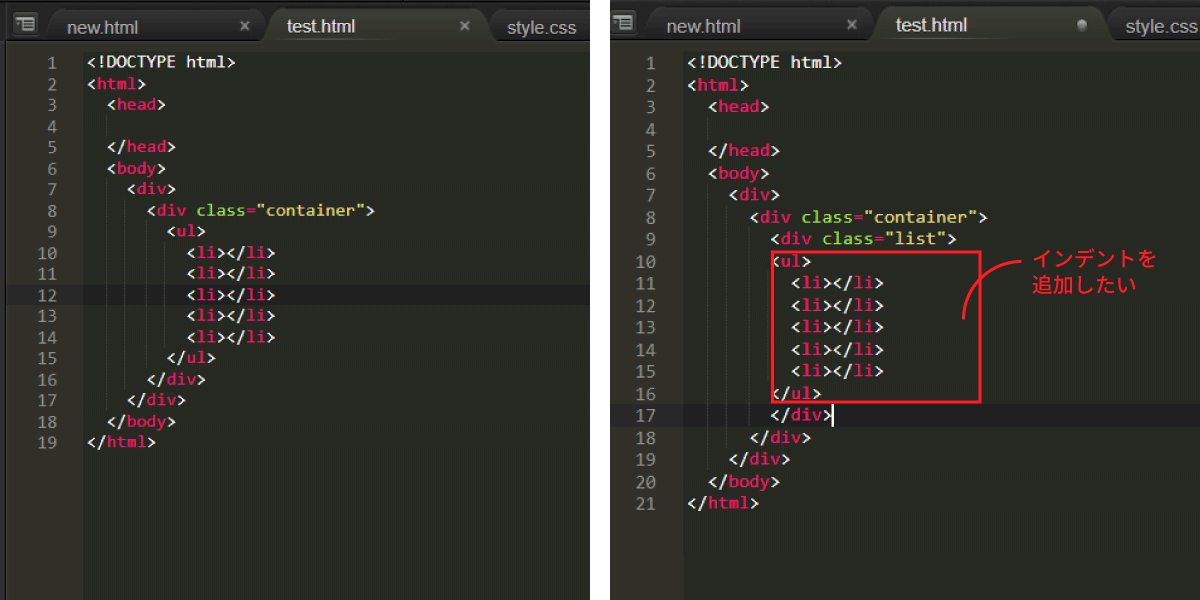
Task: Close the new.html tab in the right editor
Action: tap(852, 25)
